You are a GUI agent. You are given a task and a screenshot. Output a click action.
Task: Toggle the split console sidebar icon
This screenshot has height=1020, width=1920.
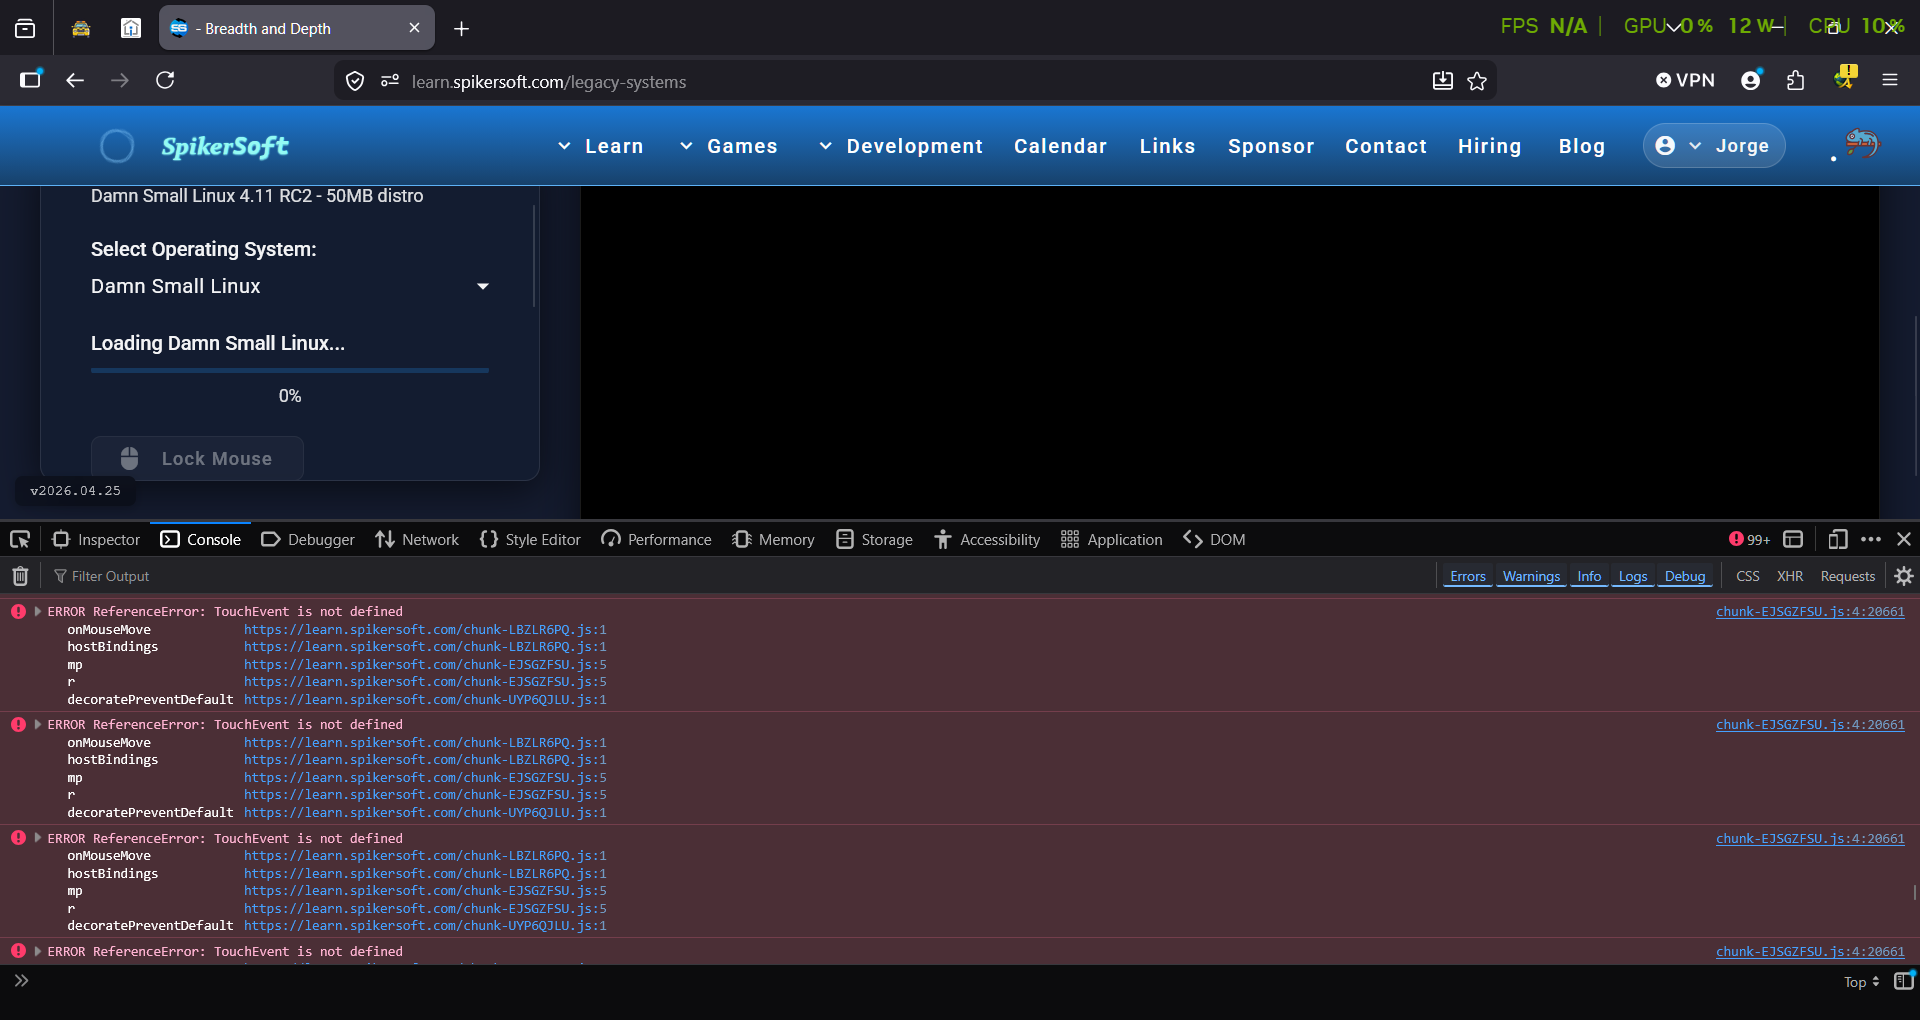point(1904,982)
